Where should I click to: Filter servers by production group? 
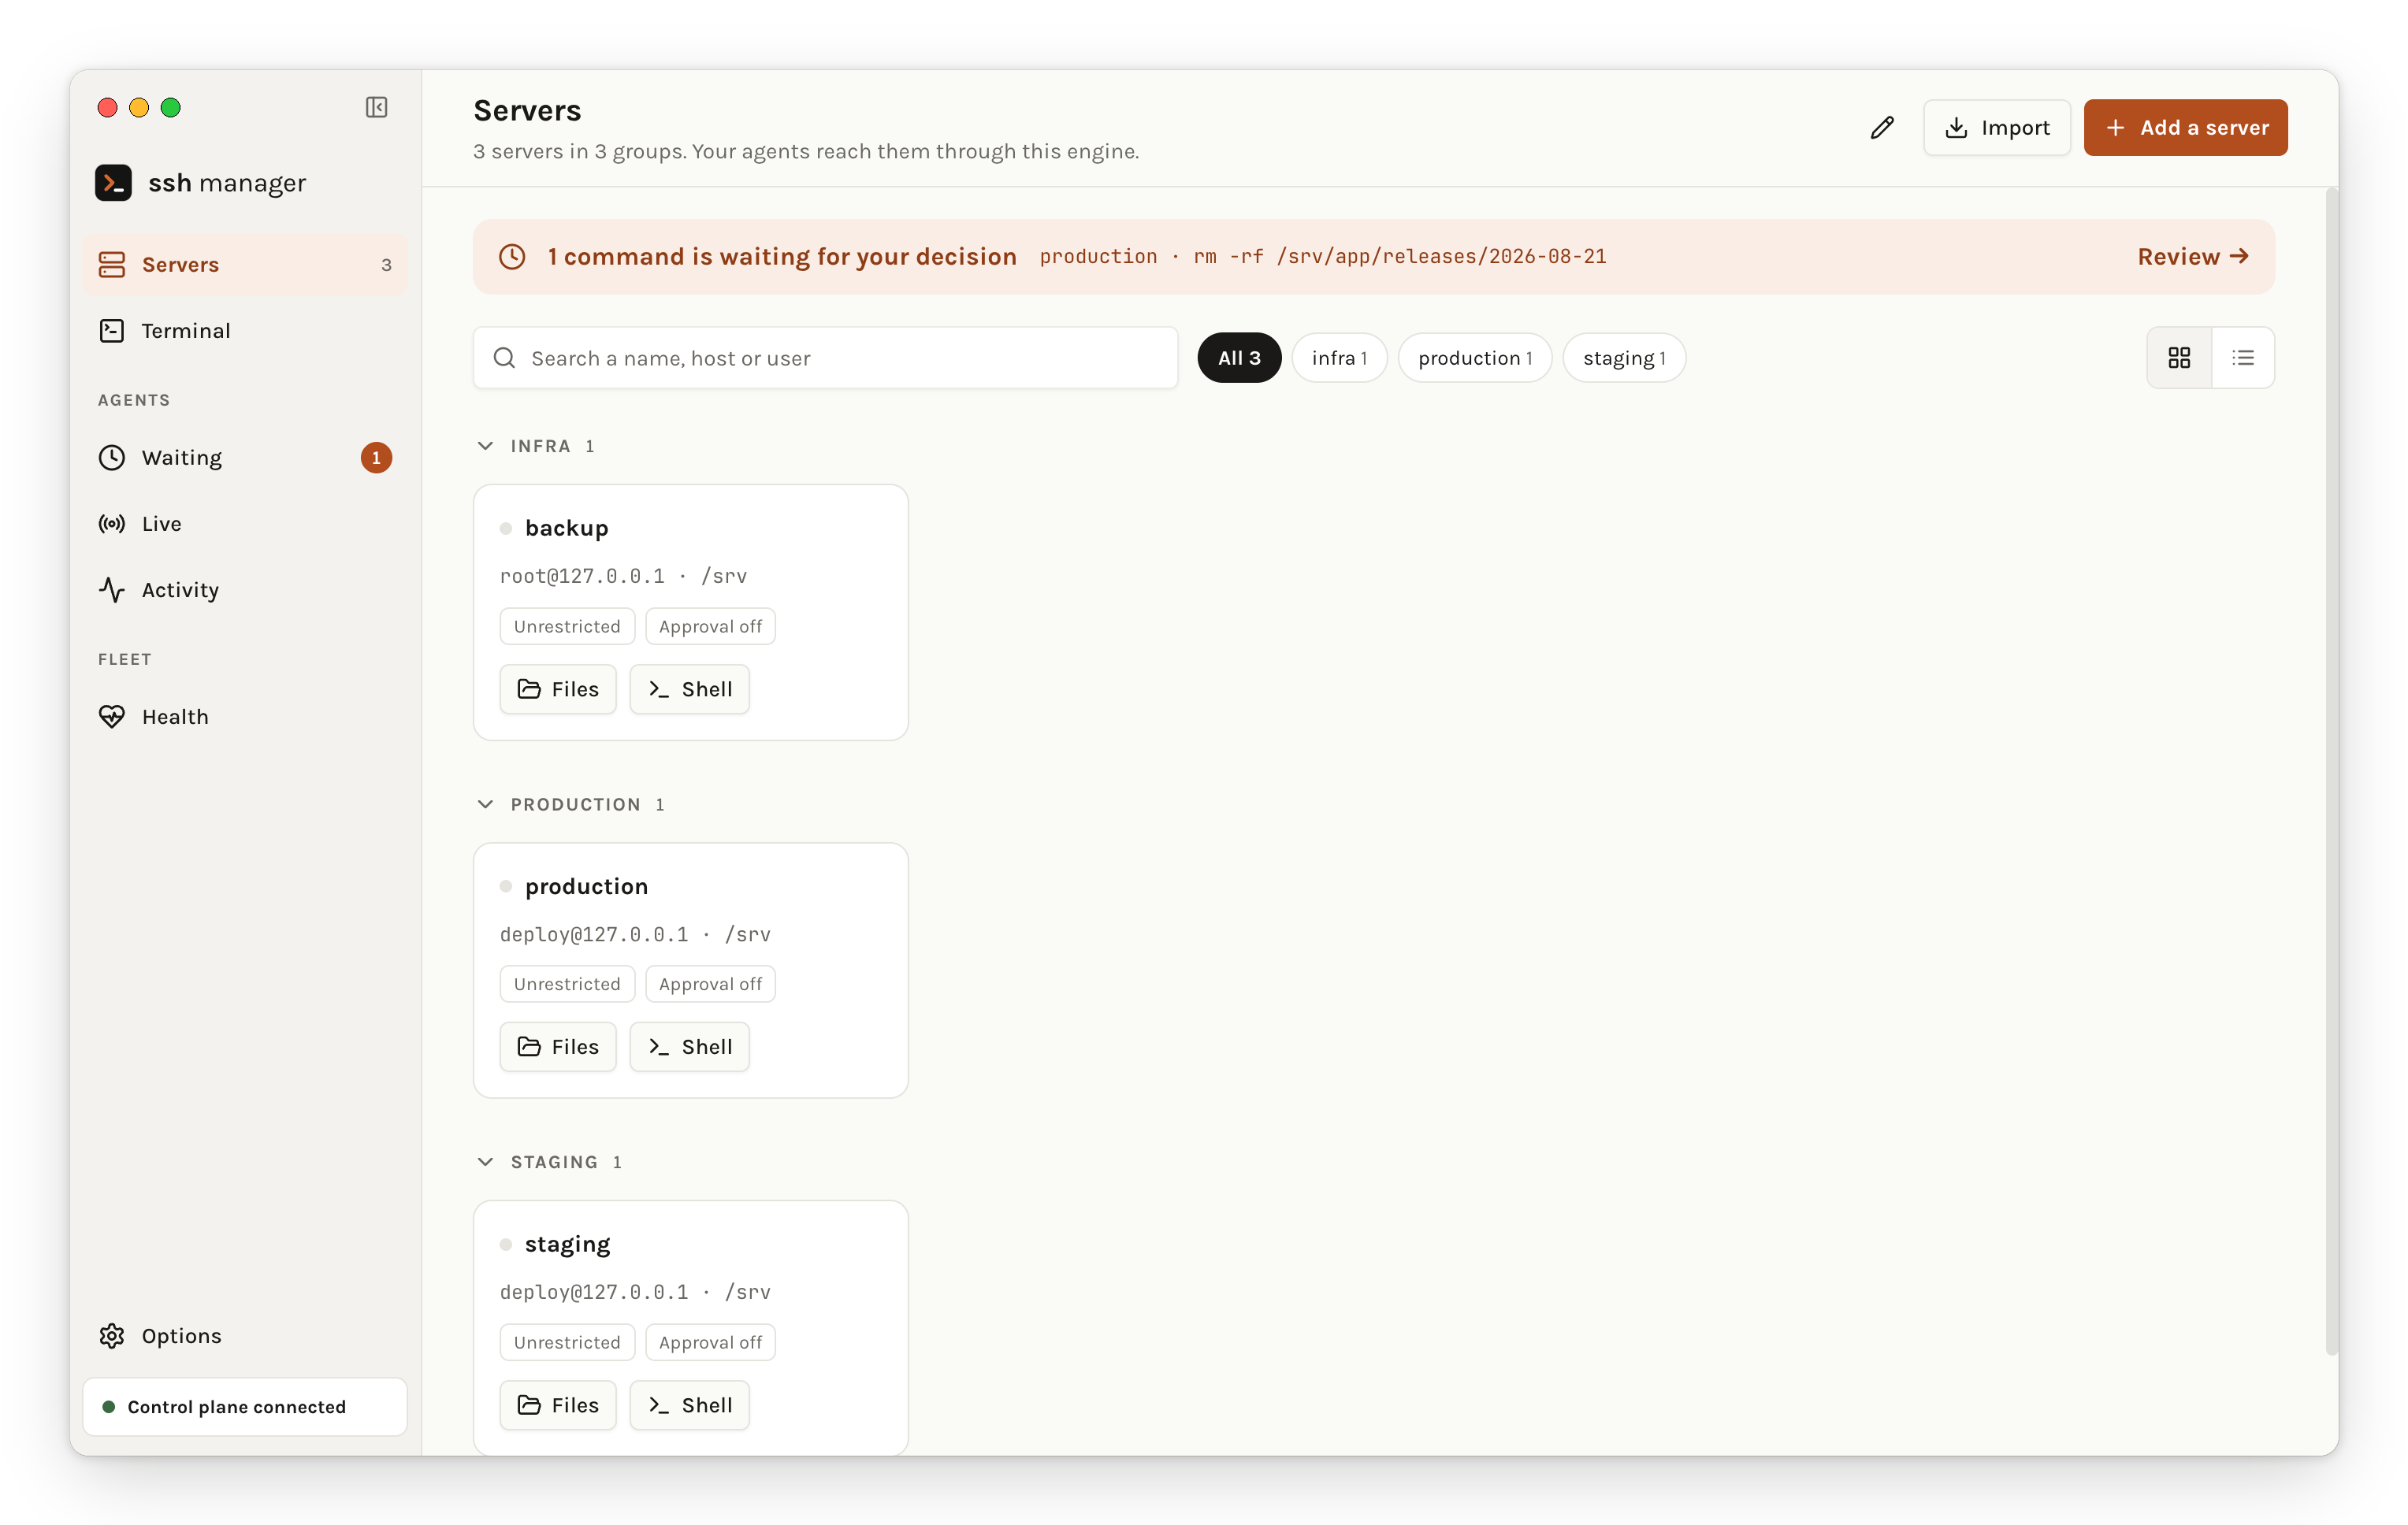pos(1475,358)
